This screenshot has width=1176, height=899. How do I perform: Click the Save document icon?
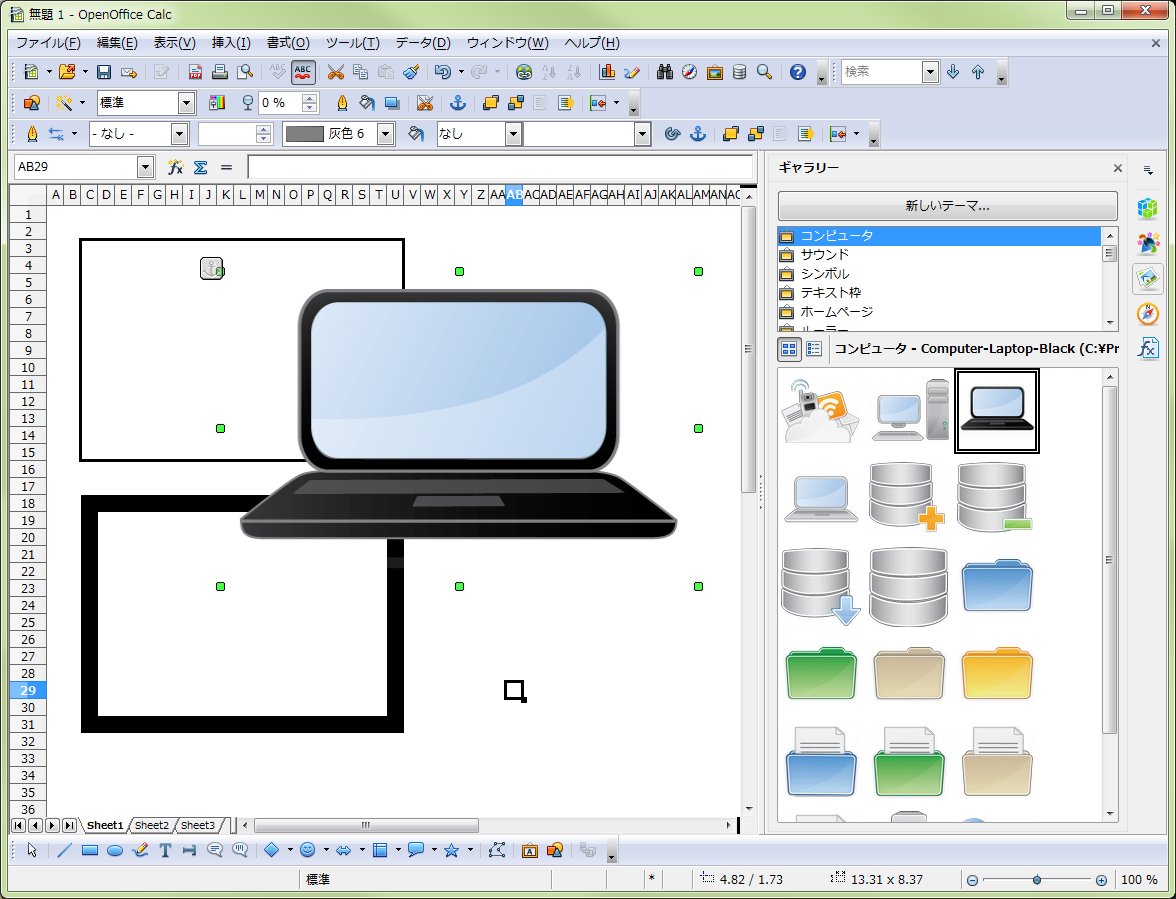[104, 72]
